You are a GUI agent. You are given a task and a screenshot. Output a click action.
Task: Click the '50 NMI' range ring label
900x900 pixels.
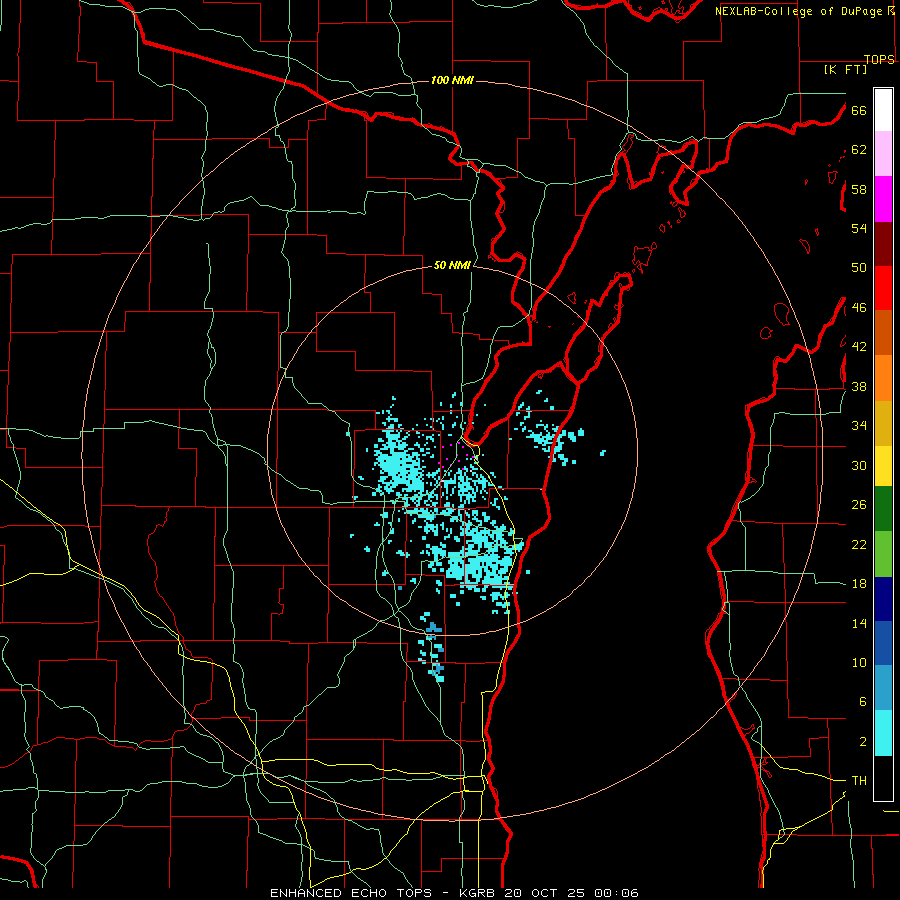(452, 265)
